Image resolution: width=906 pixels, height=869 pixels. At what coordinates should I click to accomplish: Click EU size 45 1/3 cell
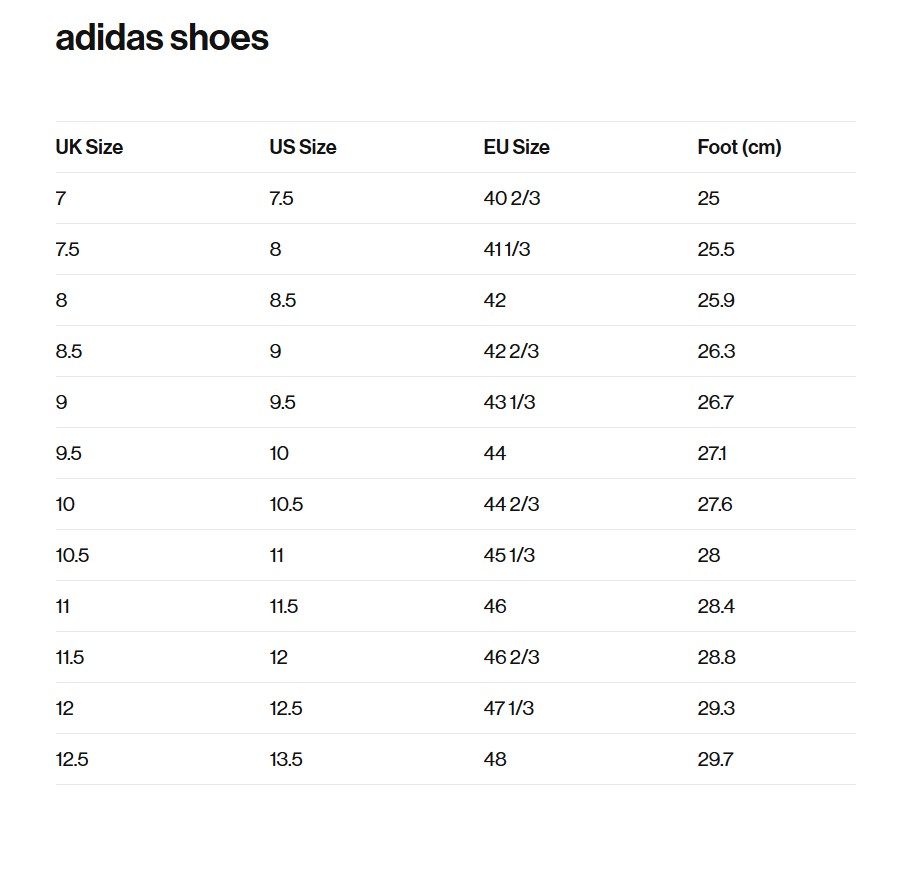[x=509, y=555]
